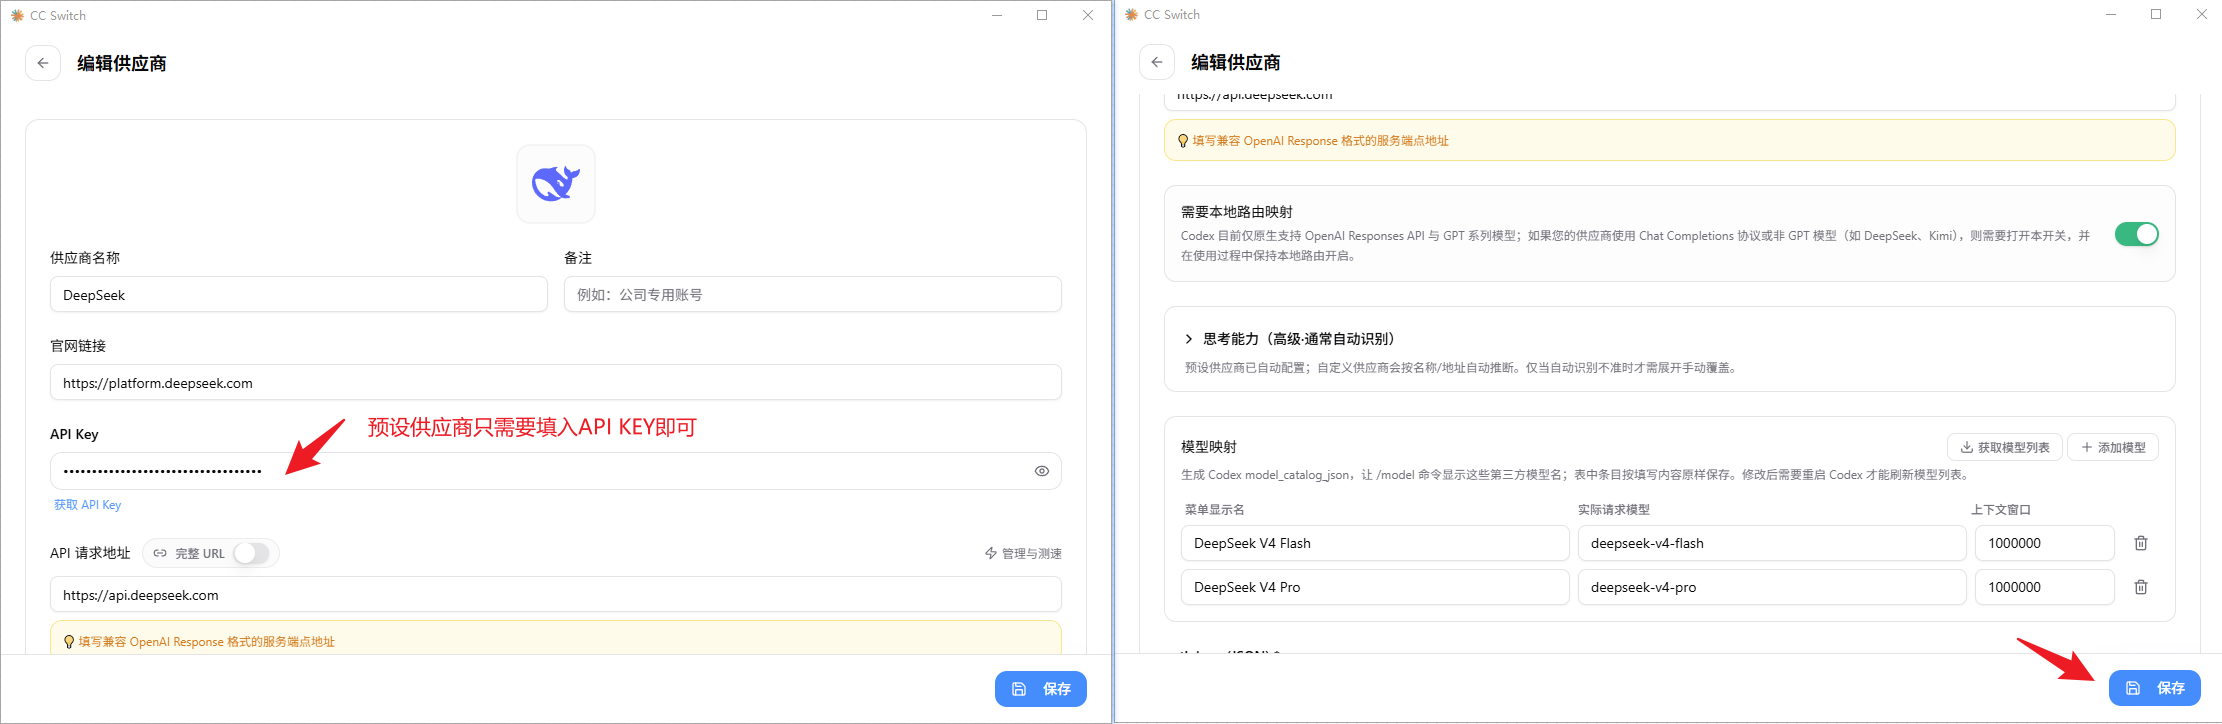Minimize the left CC Switch window

(997, 15)
